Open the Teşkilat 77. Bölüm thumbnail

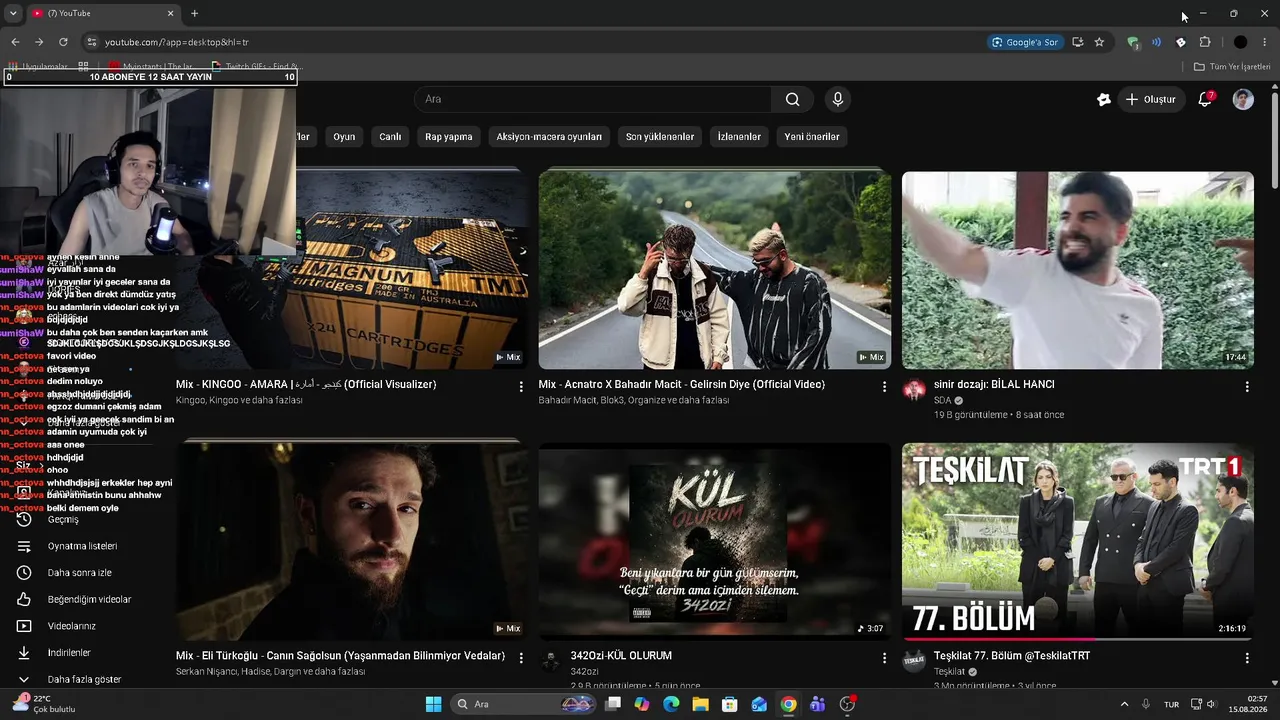[1078, 540]
